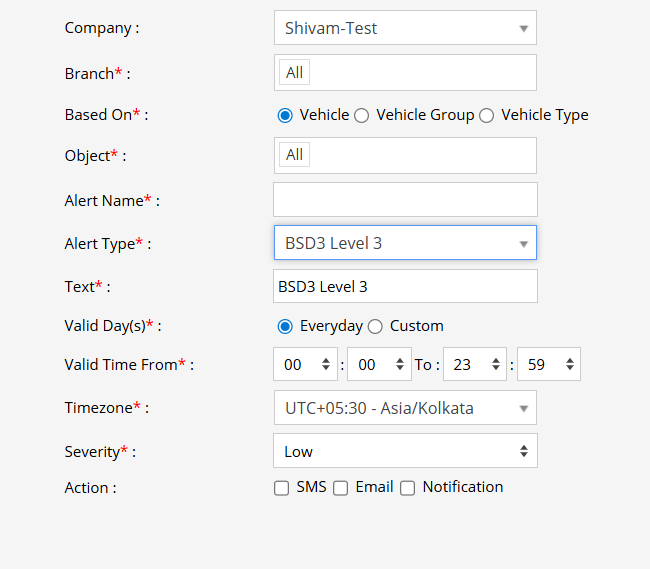Tick the Email action checkbox
This screenshot has width=650, height=569.
coord(341,488)
